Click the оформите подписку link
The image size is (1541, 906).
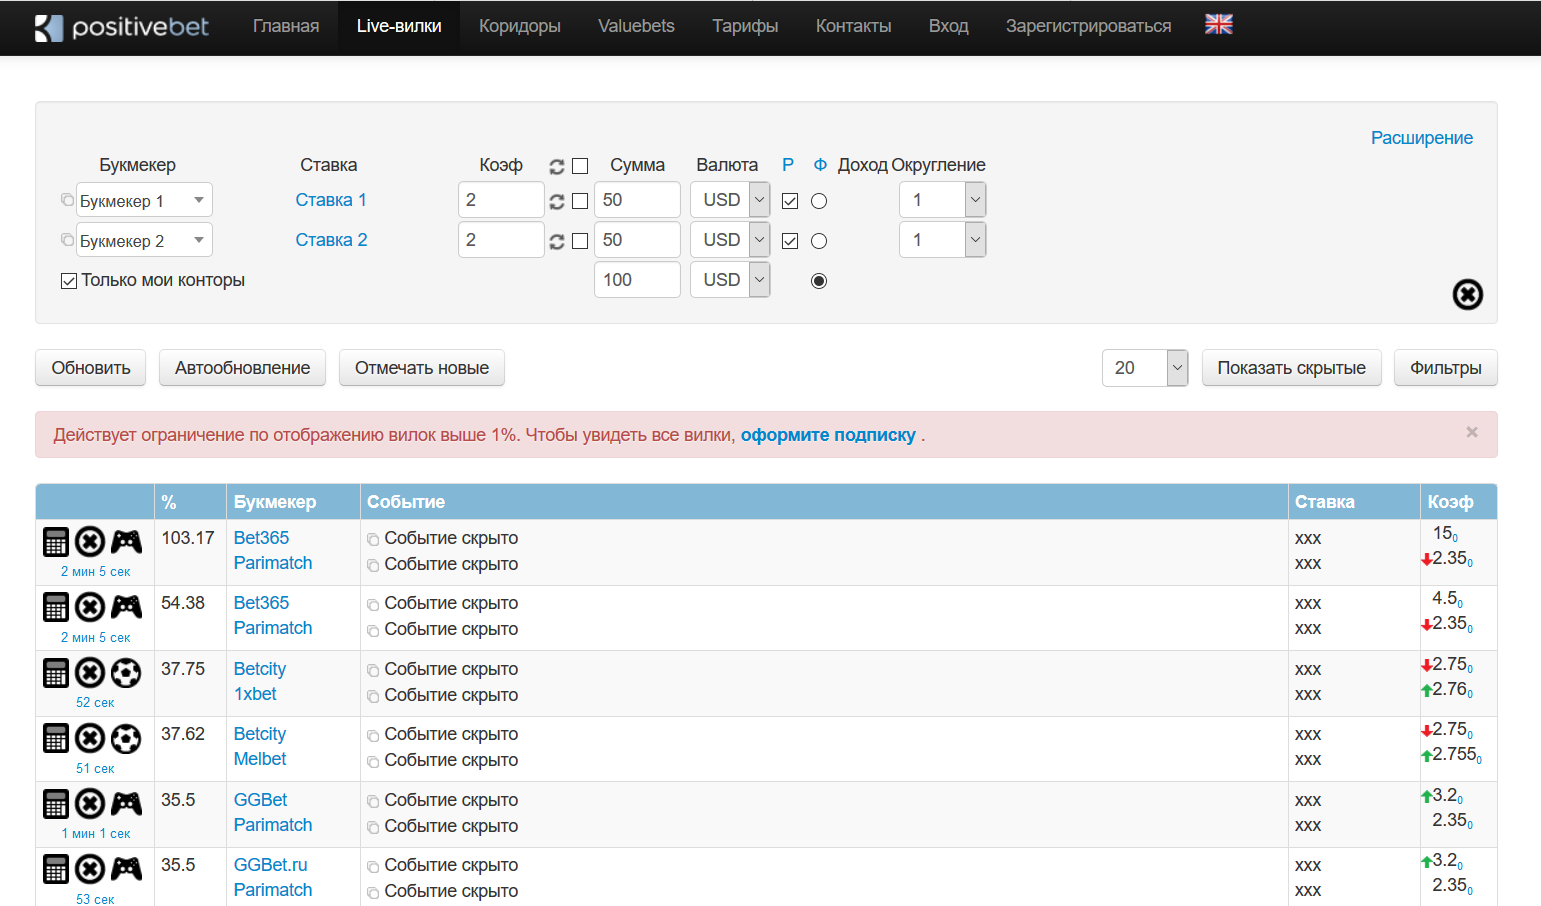click(x=828, y=435)
